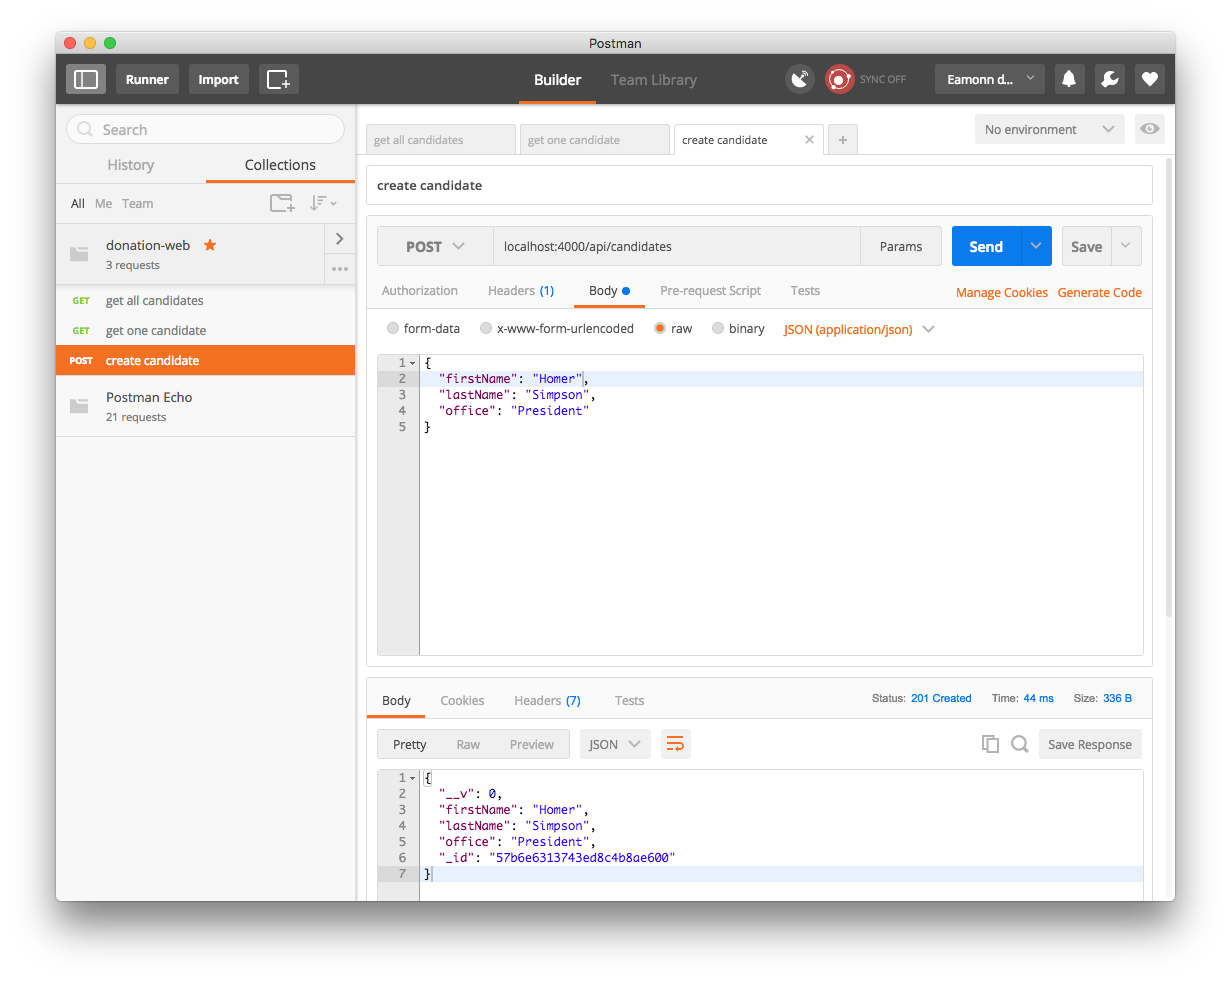
Task: Copy response to clipboard icon
Action: 990,744
